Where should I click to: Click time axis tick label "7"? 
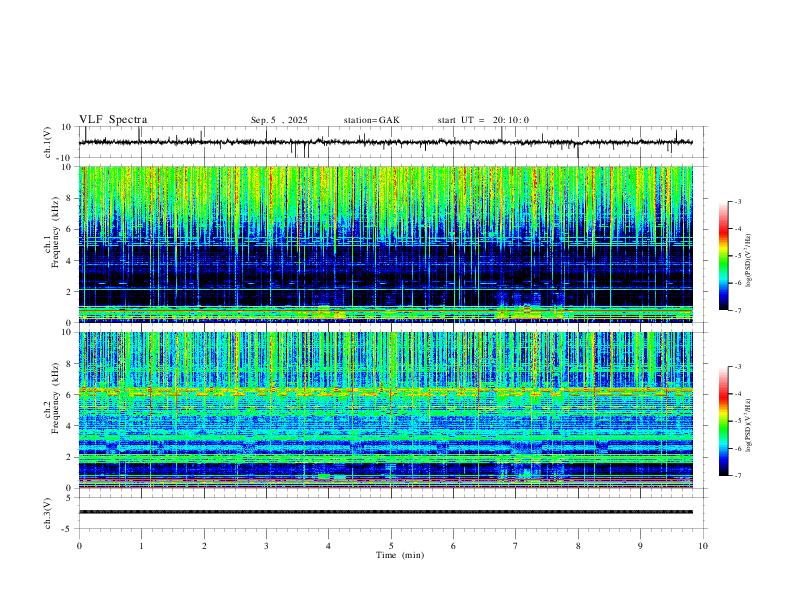tap(516, 546)
